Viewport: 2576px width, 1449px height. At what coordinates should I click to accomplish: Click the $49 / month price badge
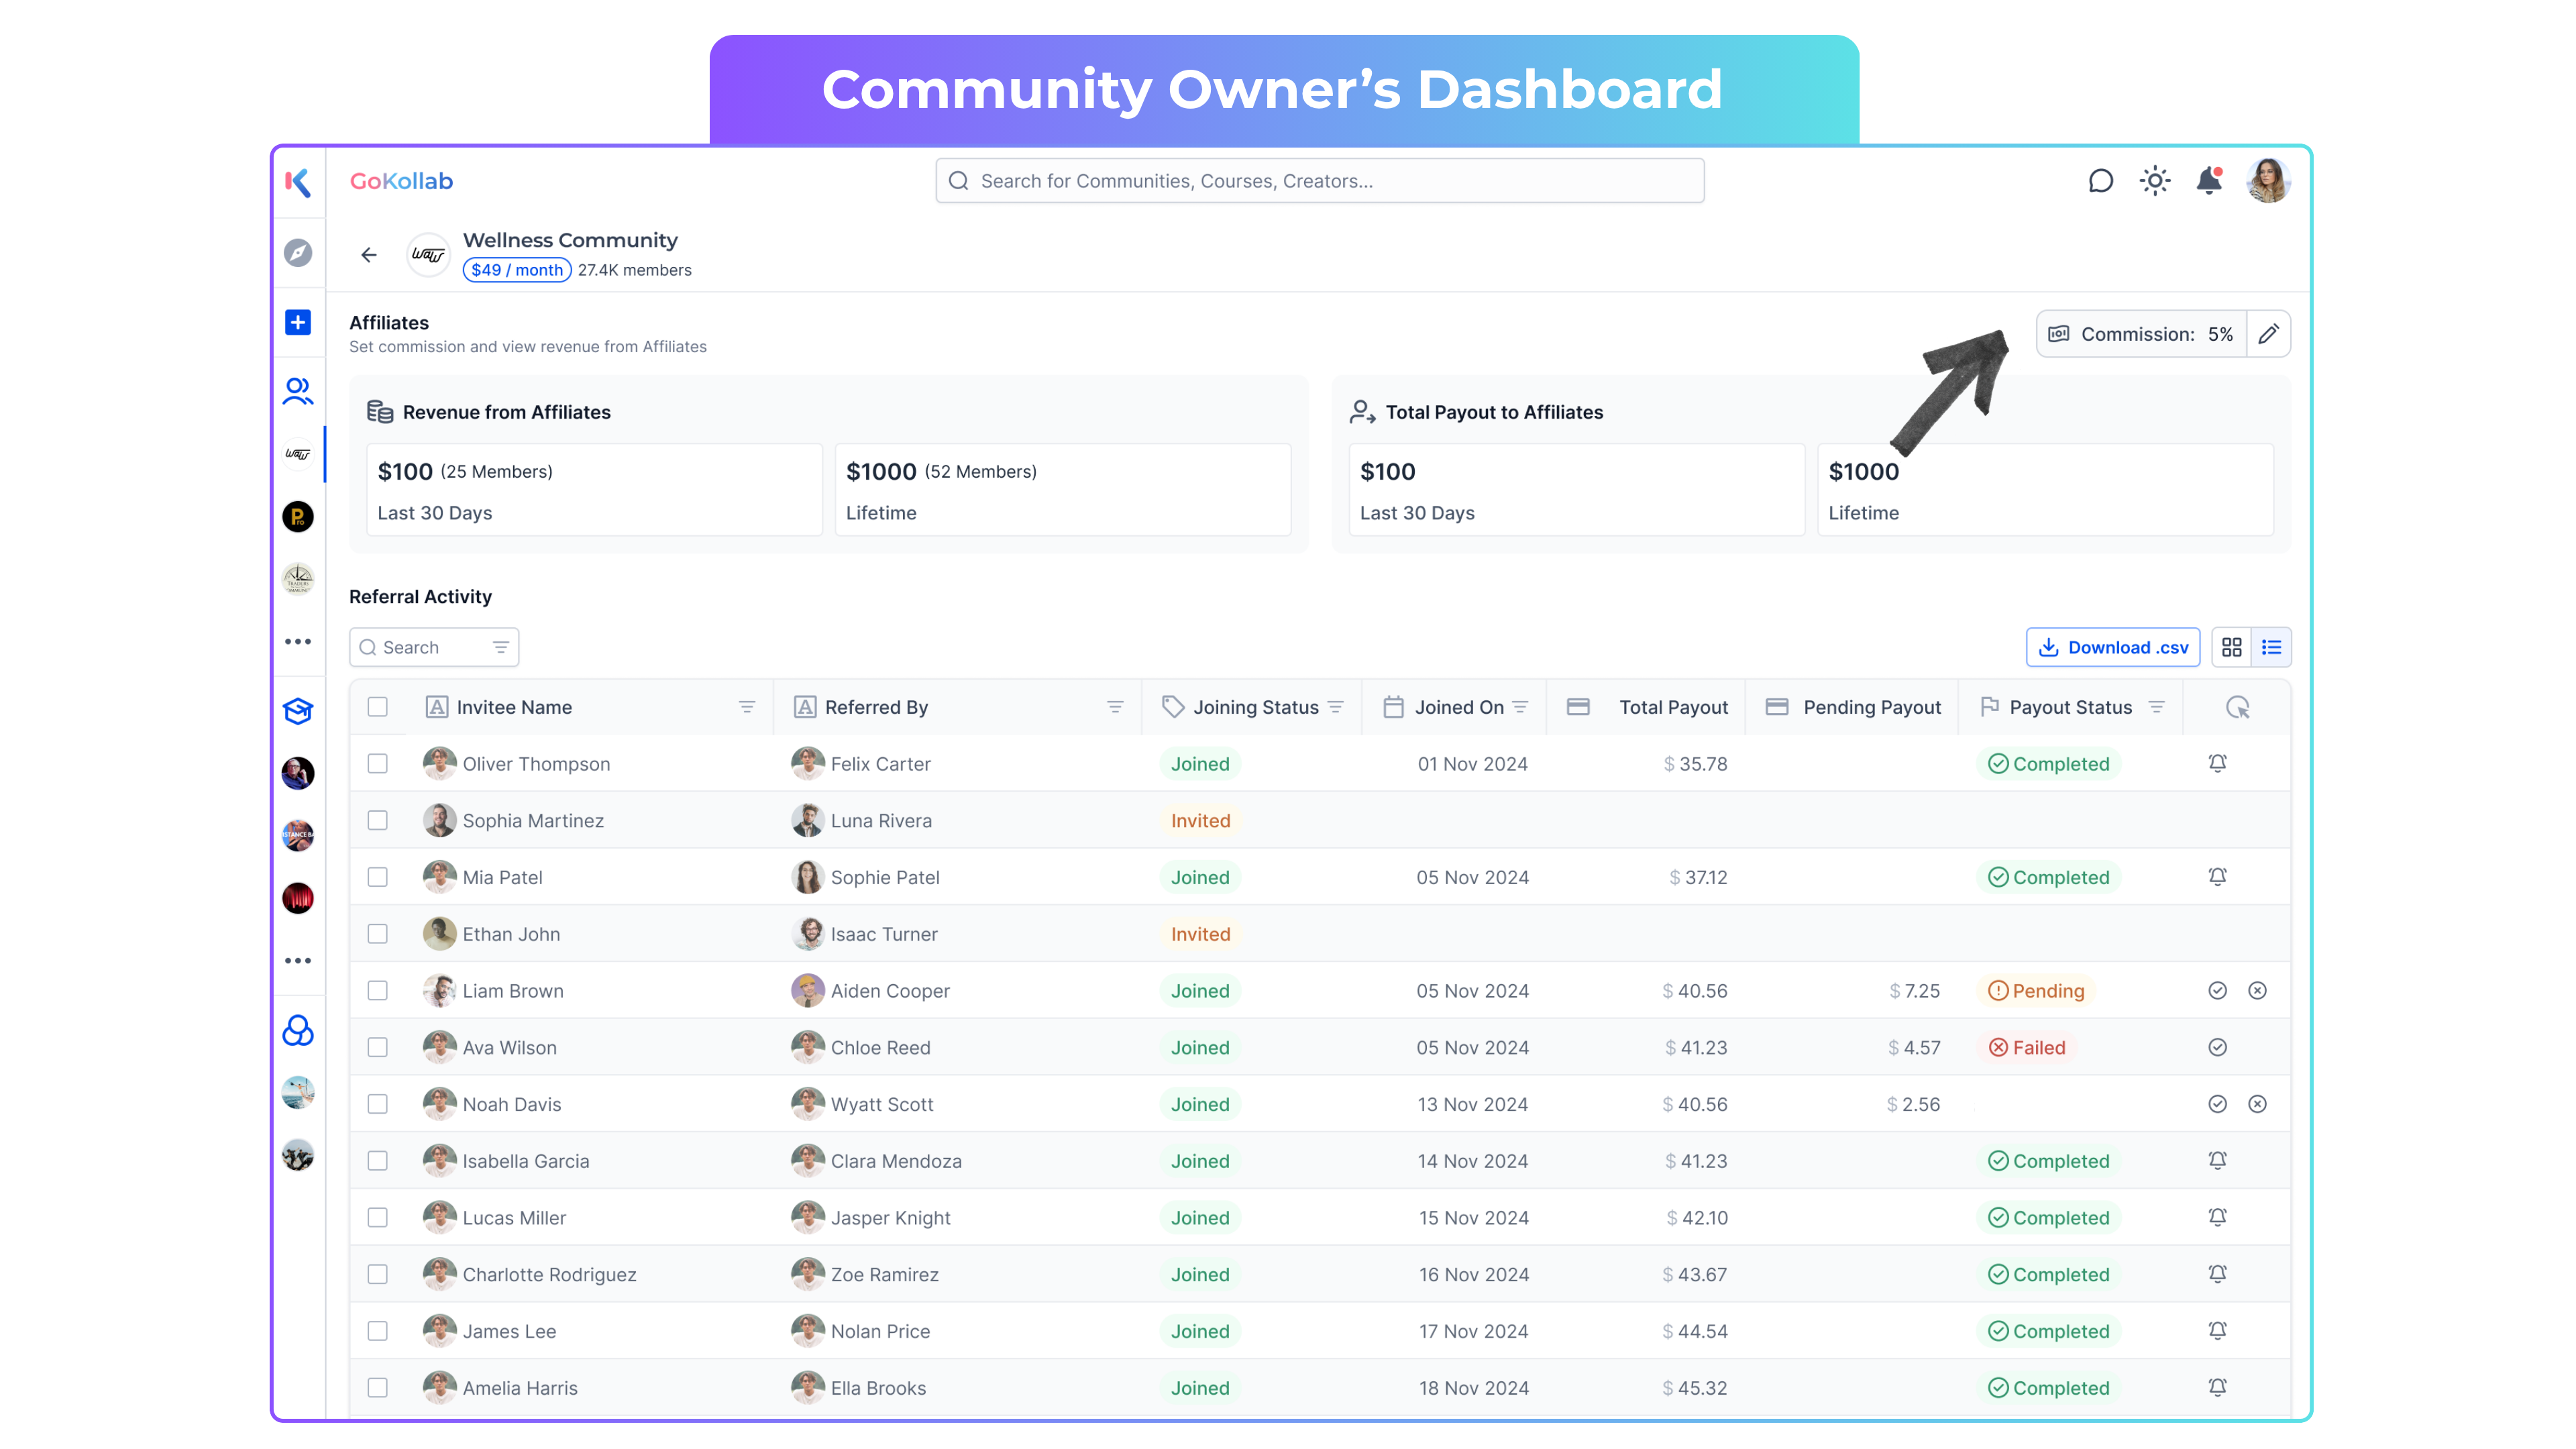[516, 270]
